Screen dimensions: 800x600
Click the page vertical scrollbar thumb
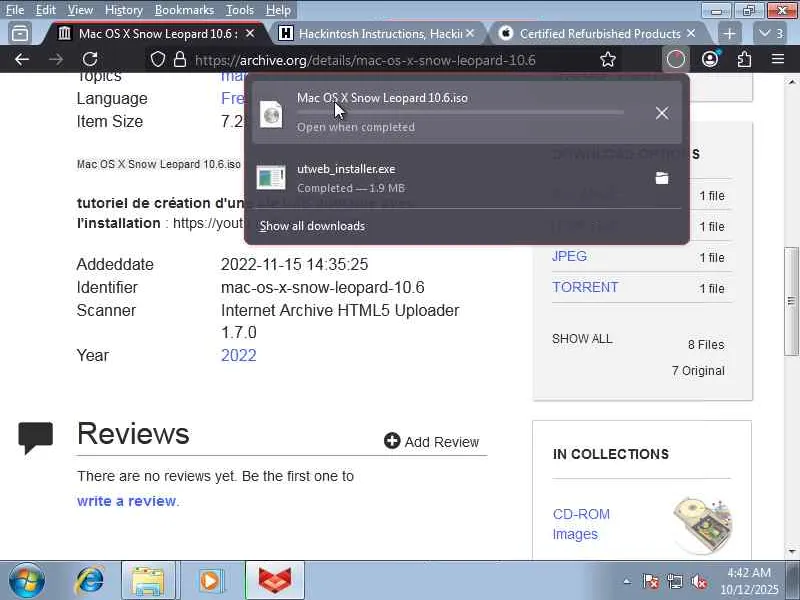coord(791,301)
